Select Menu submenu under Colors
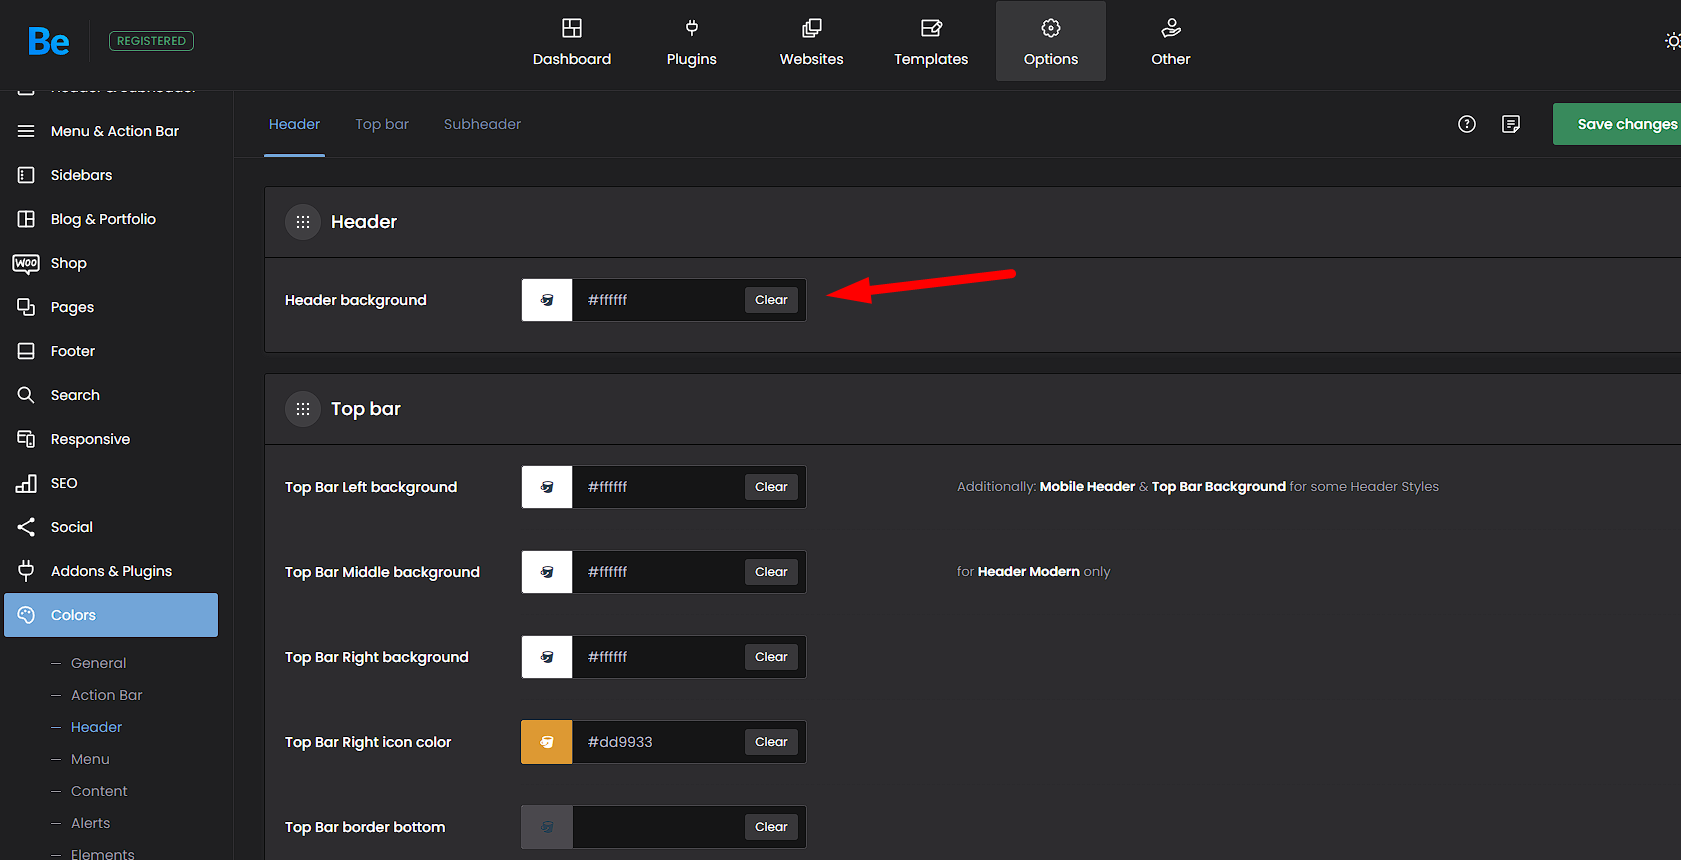 (90, 759)
